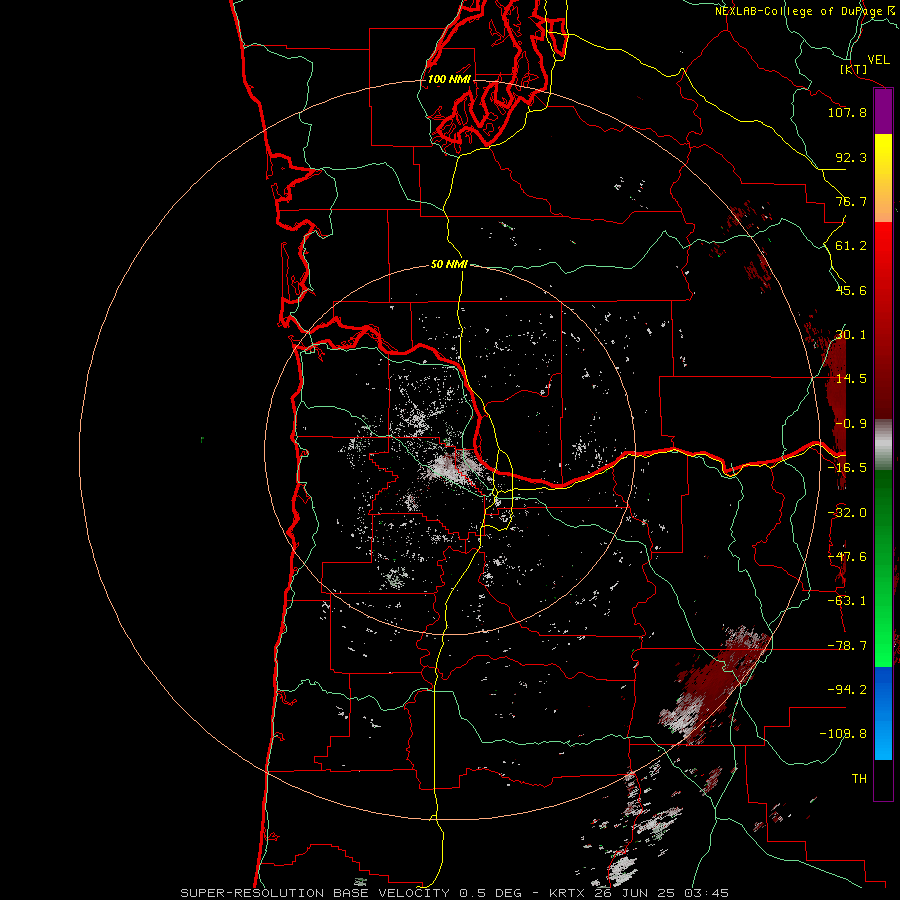Click the 30.1 velocity scale value

tap(851, 335)
